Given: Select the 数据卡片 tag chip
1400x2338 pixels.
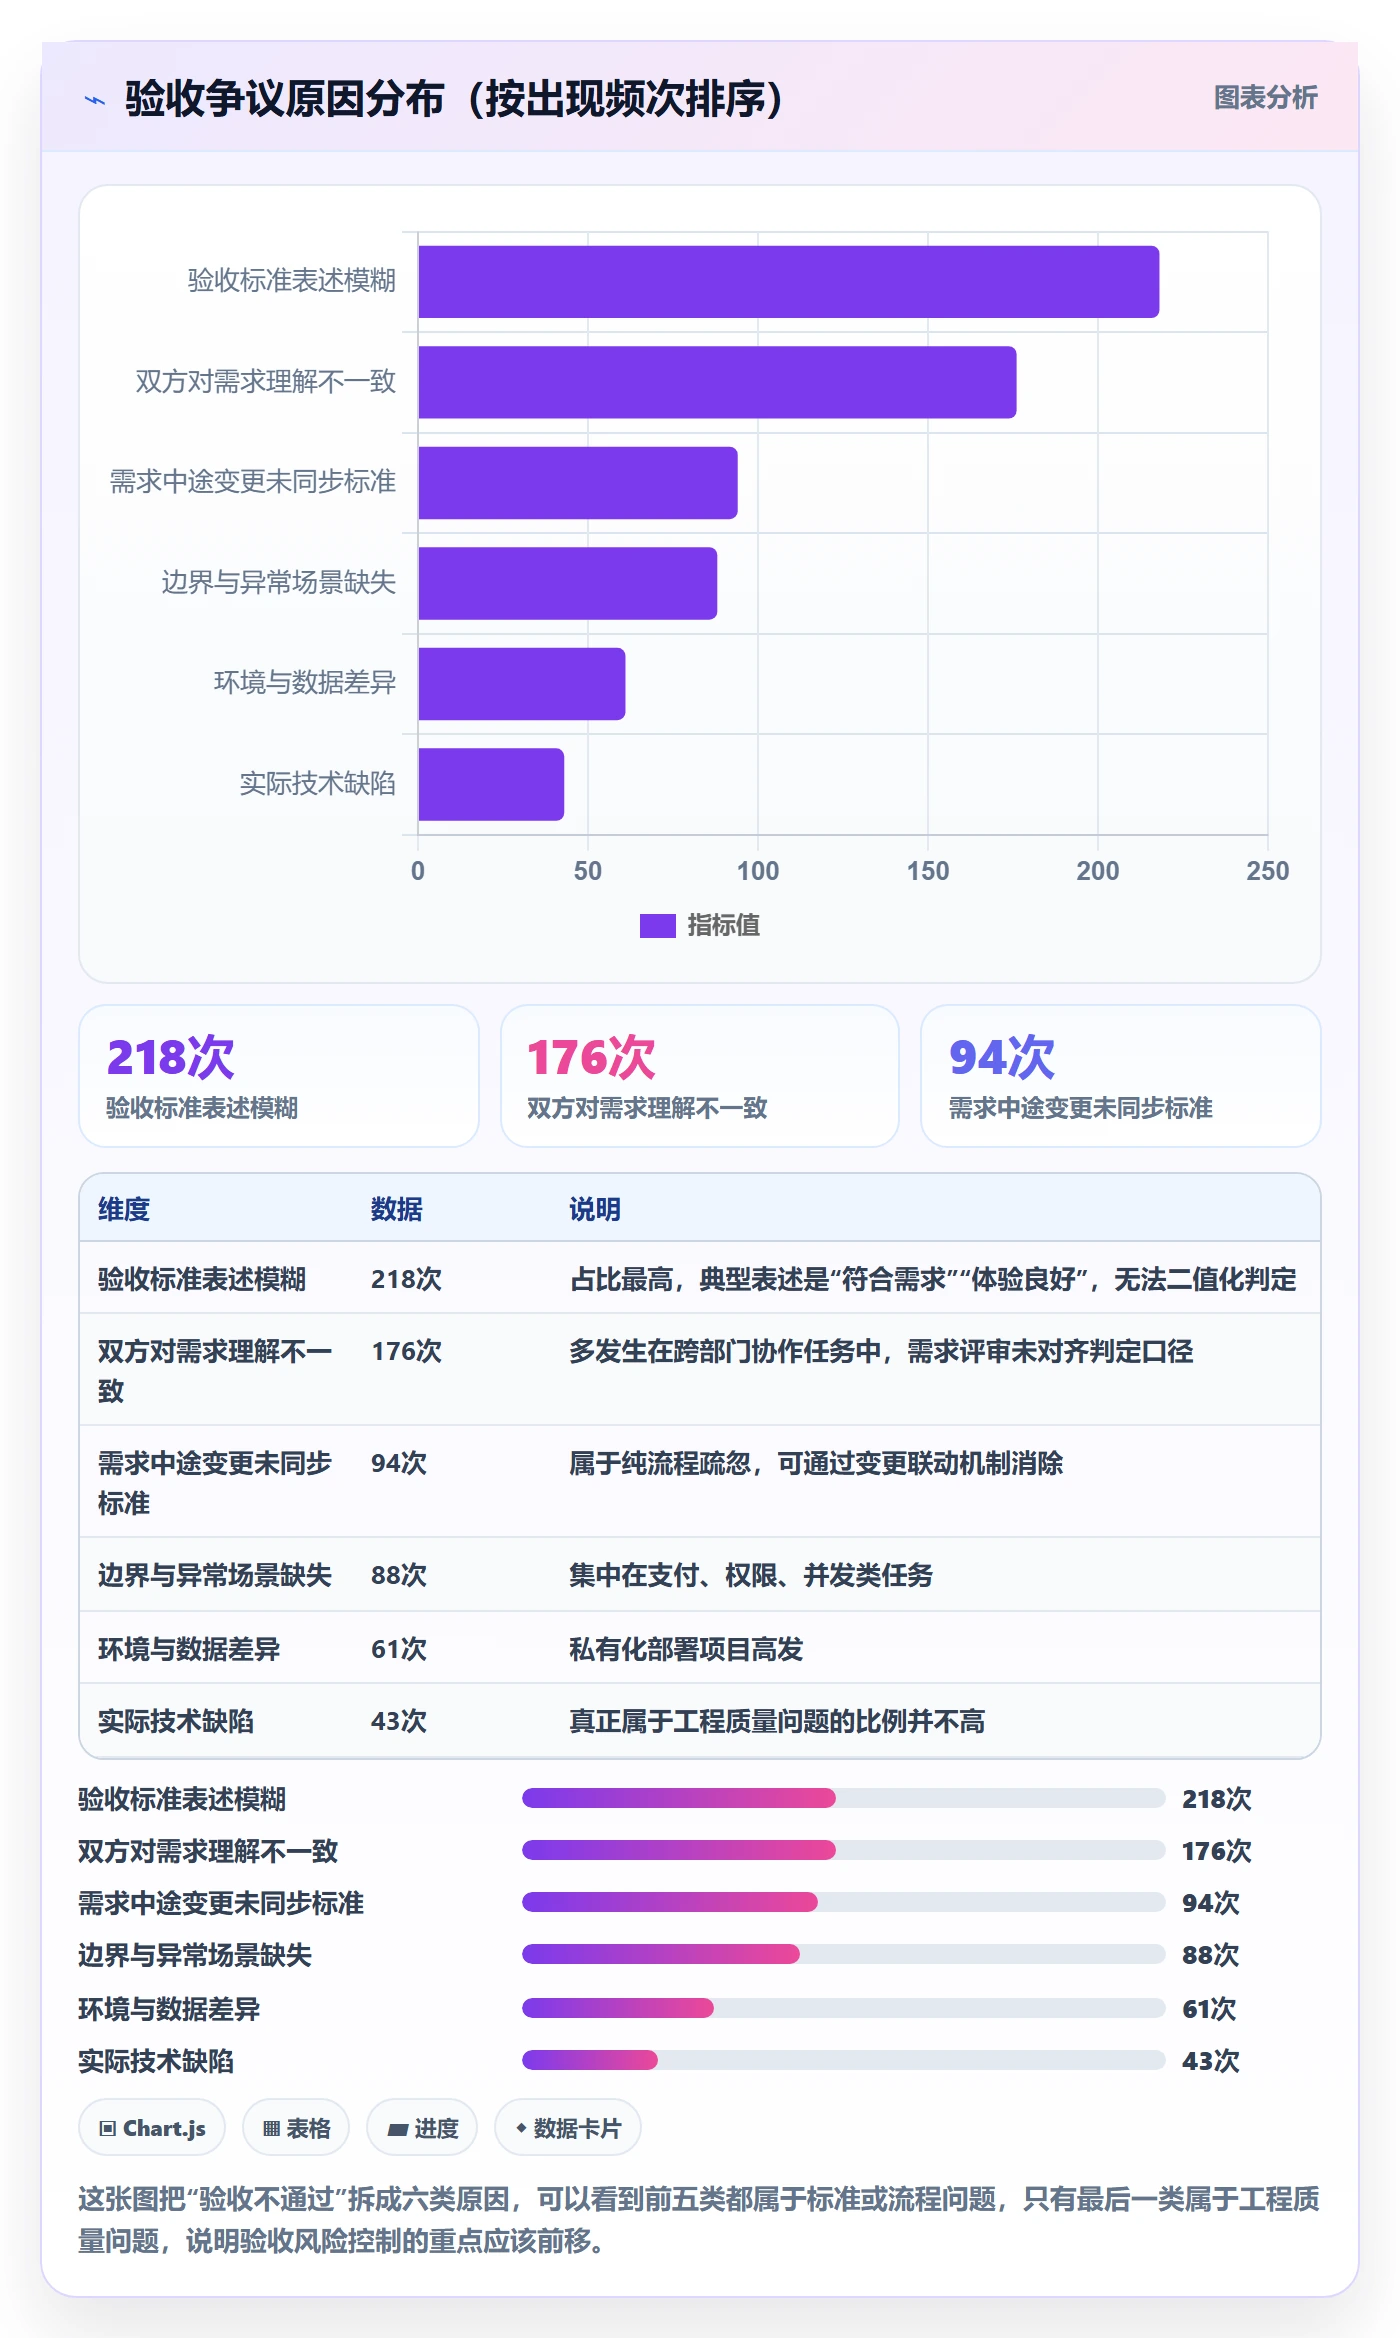Looking at the screenshot, I should pyautogui.click(x=568, y=2128).
